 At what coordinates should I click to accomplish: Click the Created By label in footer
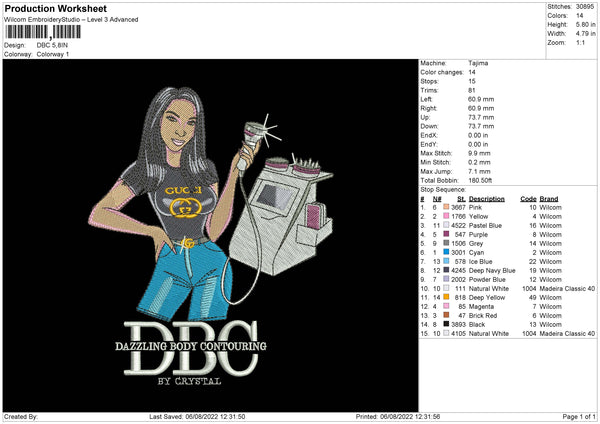[21, 416]
